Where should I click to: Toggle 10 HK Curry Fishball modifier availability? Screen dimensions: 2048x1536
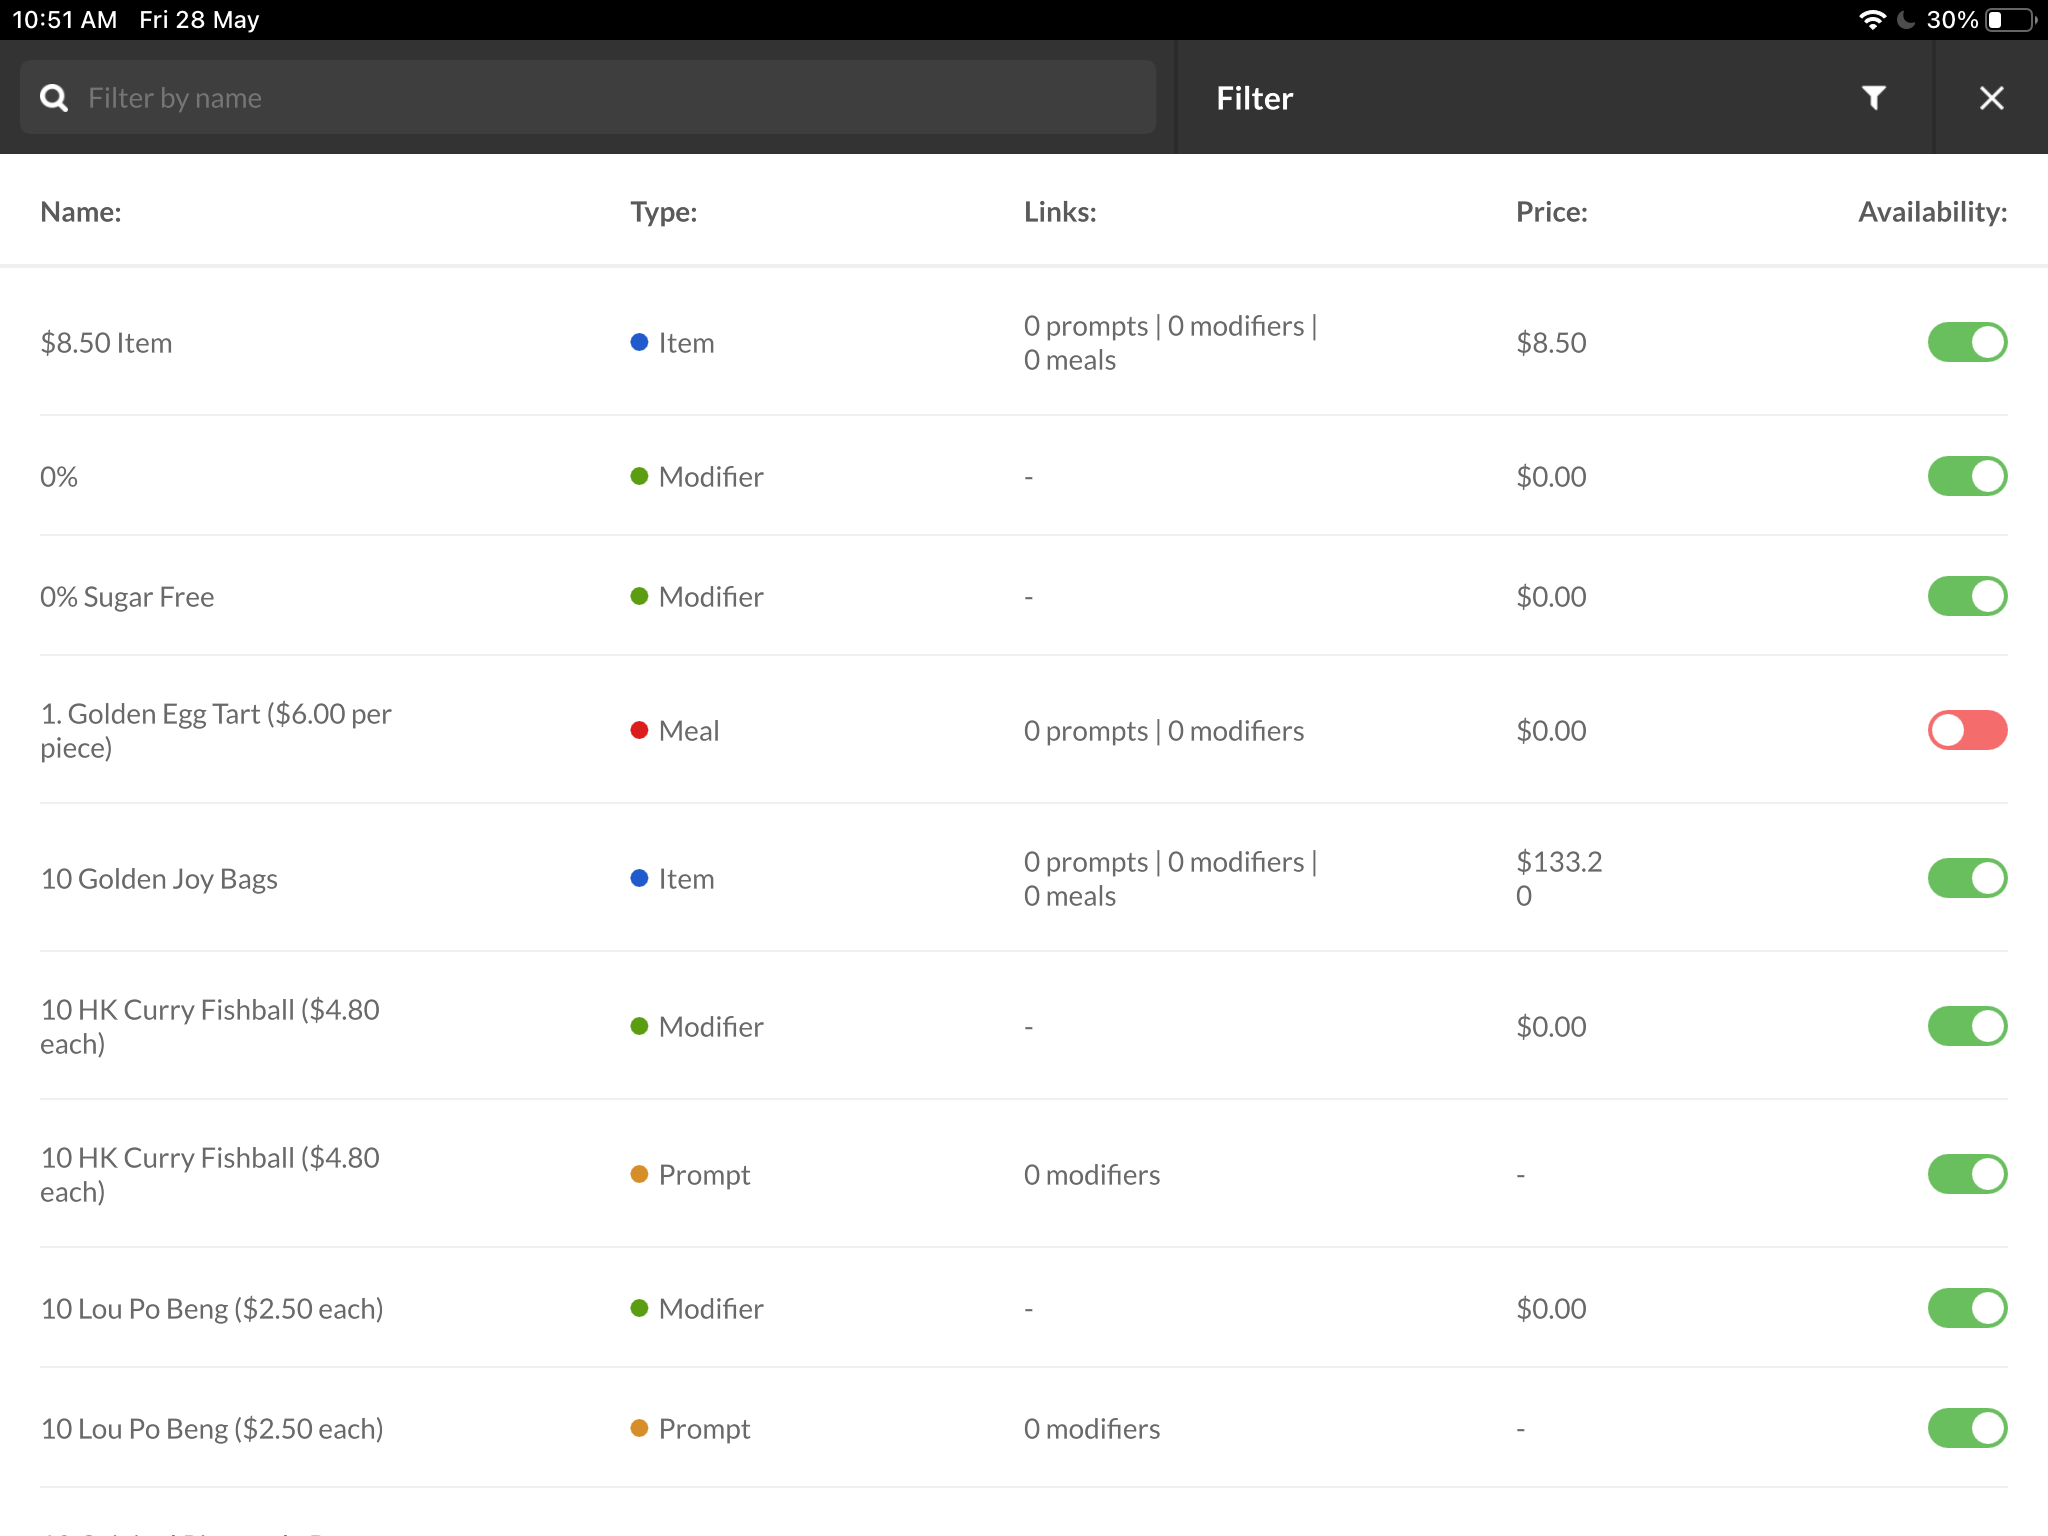tap(1966, 1026)
